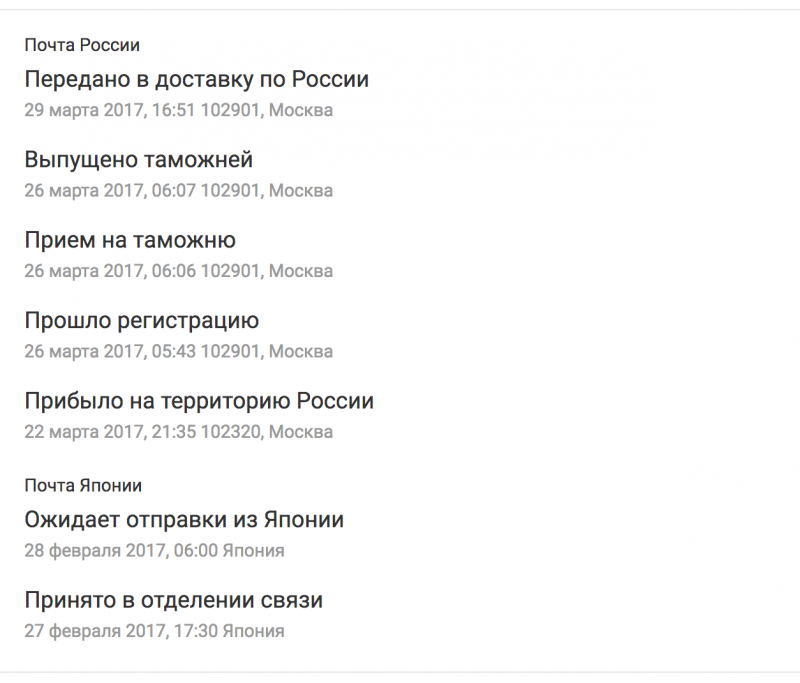Select the "Передано в доставку по России" status
Image resolution: width=800 pixels, height=683 pixels.
click(x=196, y=79)
